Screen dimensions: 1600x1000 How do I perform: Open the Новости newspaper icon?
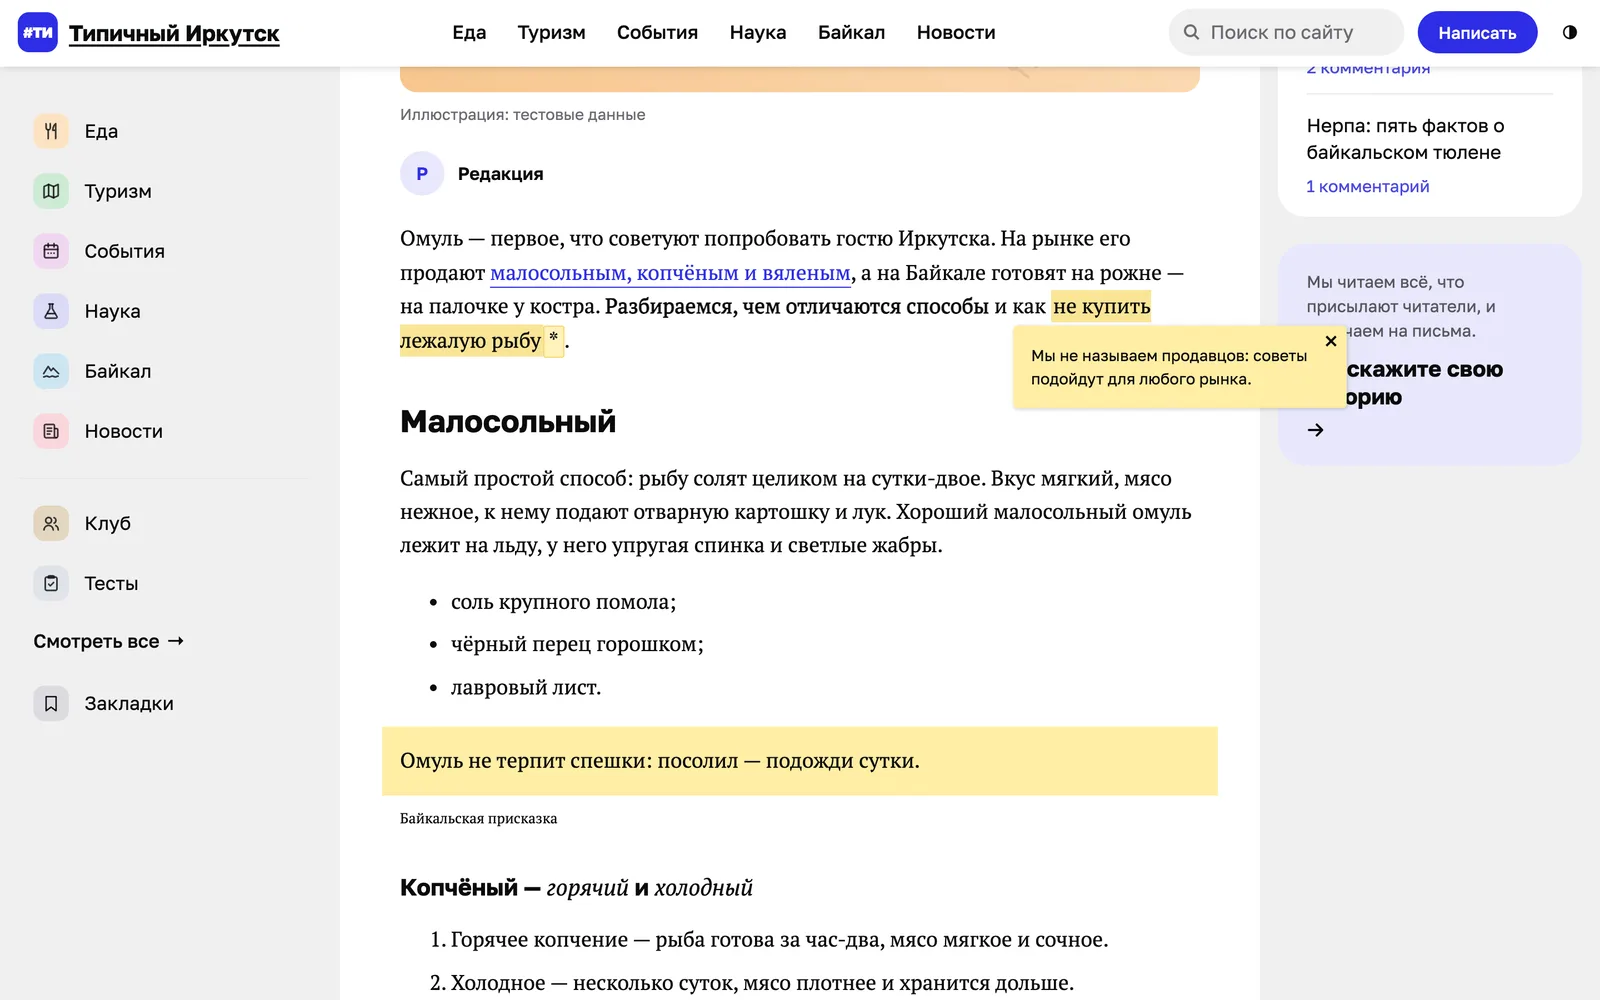click(51, 431)
